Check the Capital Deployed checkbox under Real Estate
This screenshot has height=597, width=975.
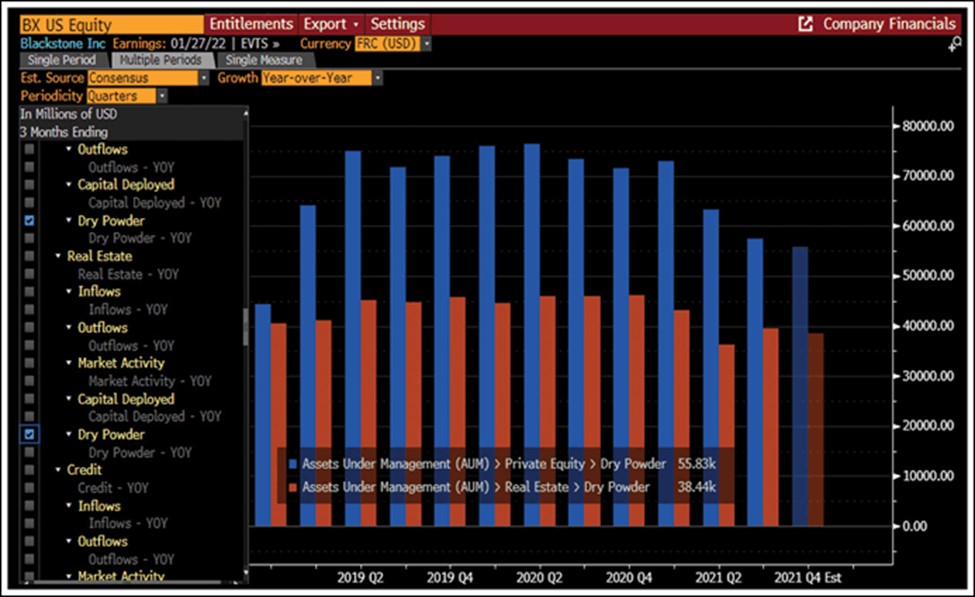tap(30, 399)
